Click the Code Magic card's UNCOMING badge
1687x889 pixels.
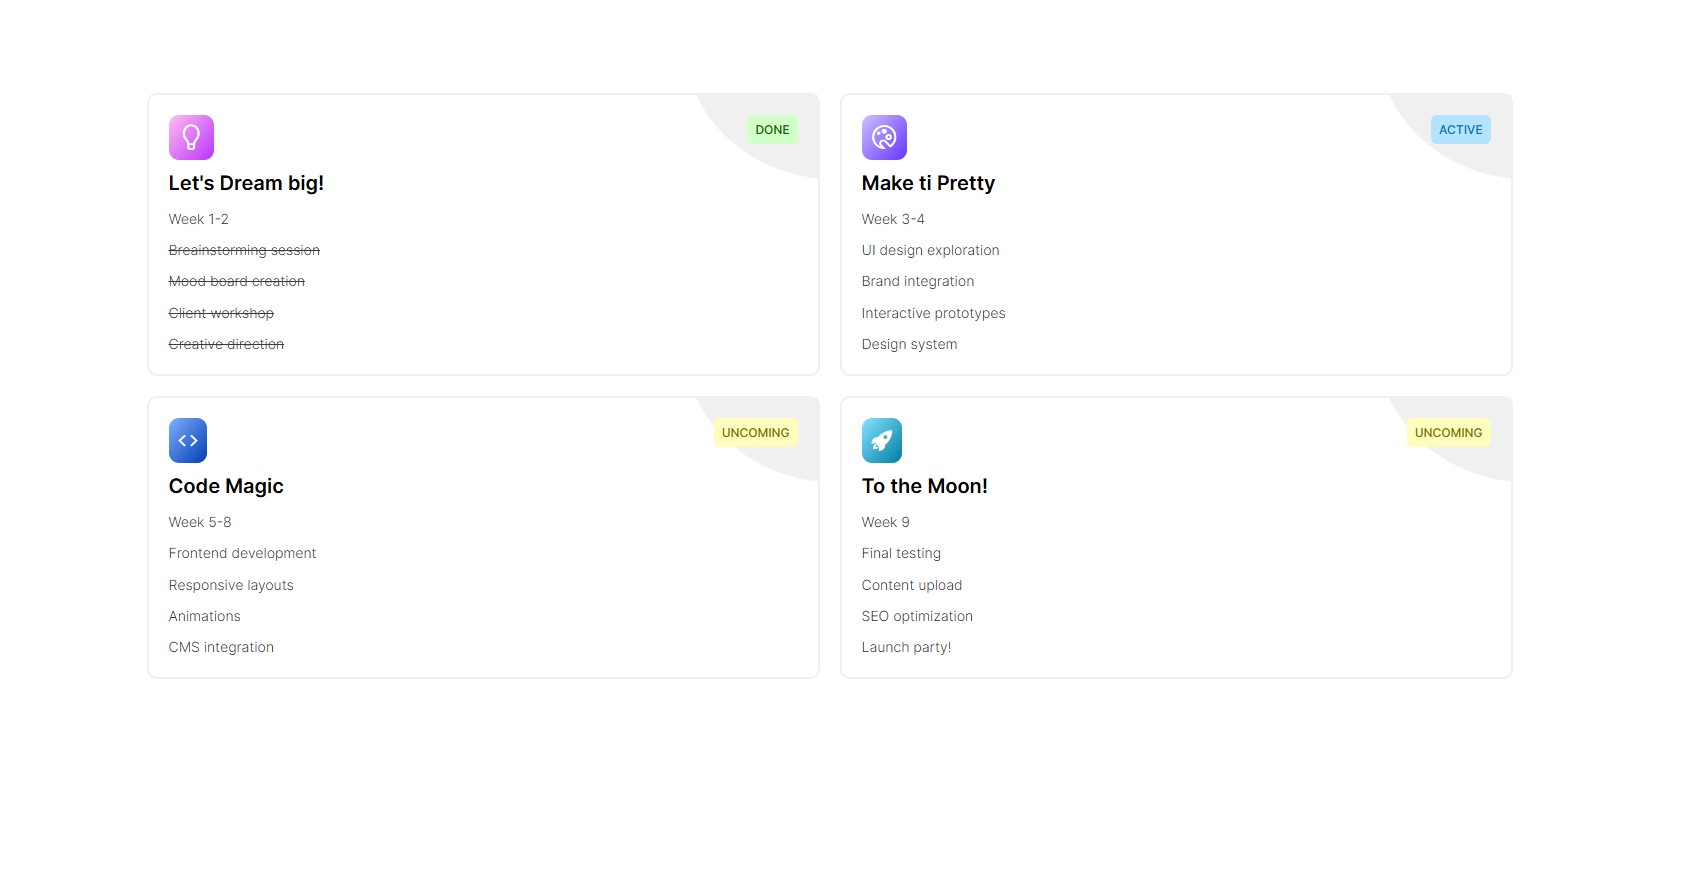click(x=755, y=433)
